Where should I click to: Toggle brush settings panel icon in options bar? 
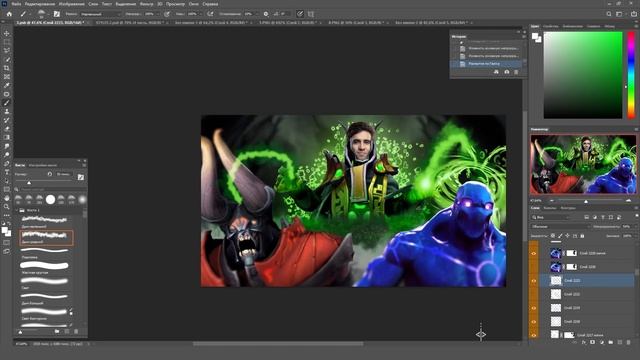click(x=57, y=14)
